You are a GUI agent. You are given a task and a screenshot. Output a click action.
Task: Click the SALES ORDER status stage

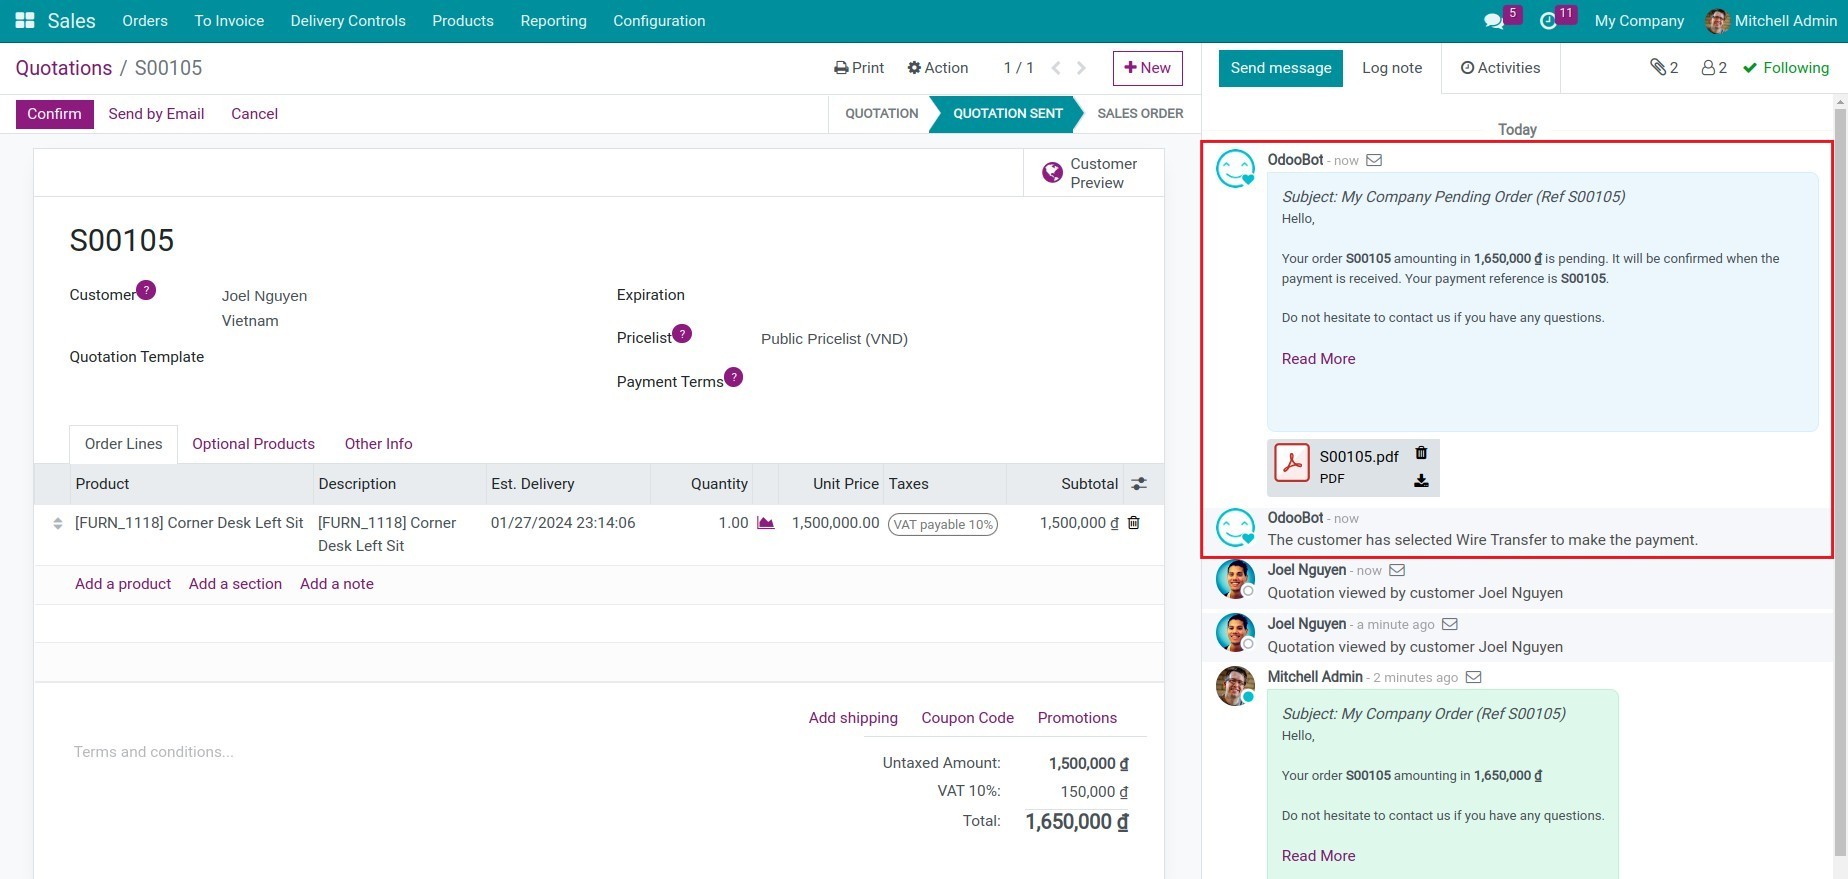pyautogui.click(x=1140, y=114)
